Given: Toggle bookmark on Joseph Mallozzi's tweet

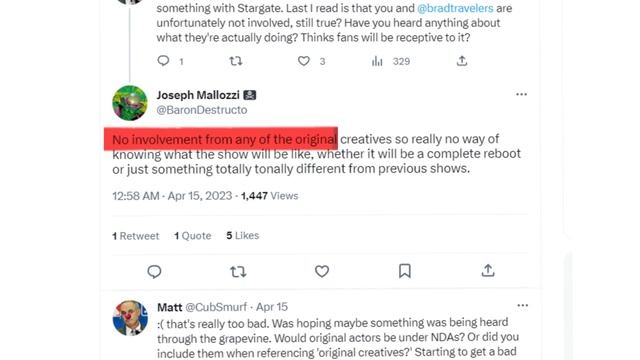Looking at the screenshot, I should [x=404, y=271].
